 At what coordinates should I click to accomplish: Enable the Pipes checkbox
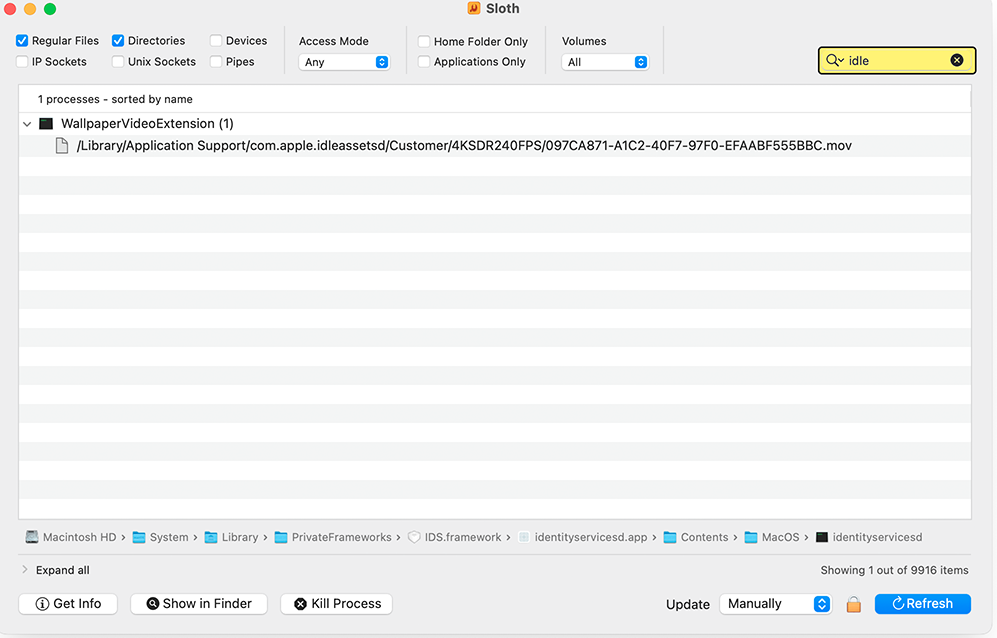tap(216, 62)
